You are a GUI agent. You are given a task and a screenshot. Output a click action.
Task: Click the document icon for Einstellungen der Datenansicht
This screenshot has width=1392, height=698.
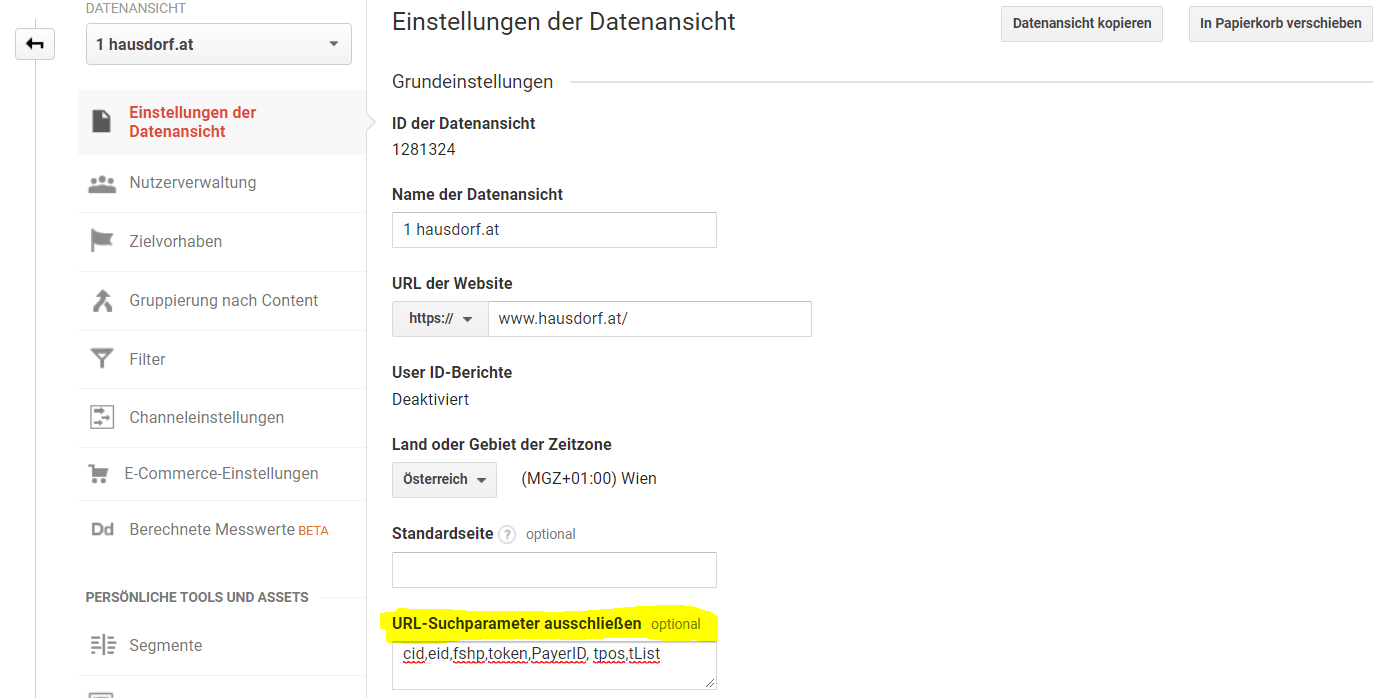coord(102,121)
